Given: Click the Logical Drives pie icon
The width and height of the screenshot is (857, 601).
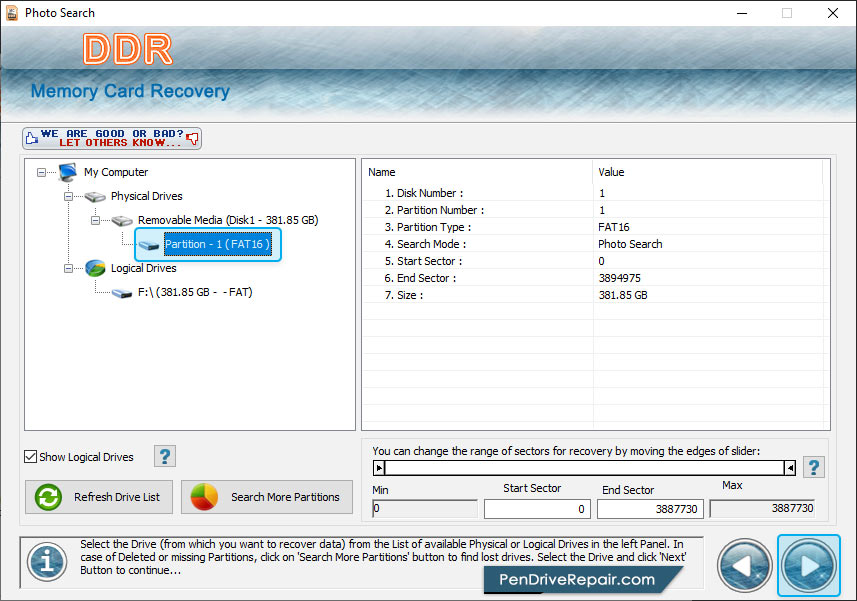Looking at the screenshot, I should click(x=95, y=268).
